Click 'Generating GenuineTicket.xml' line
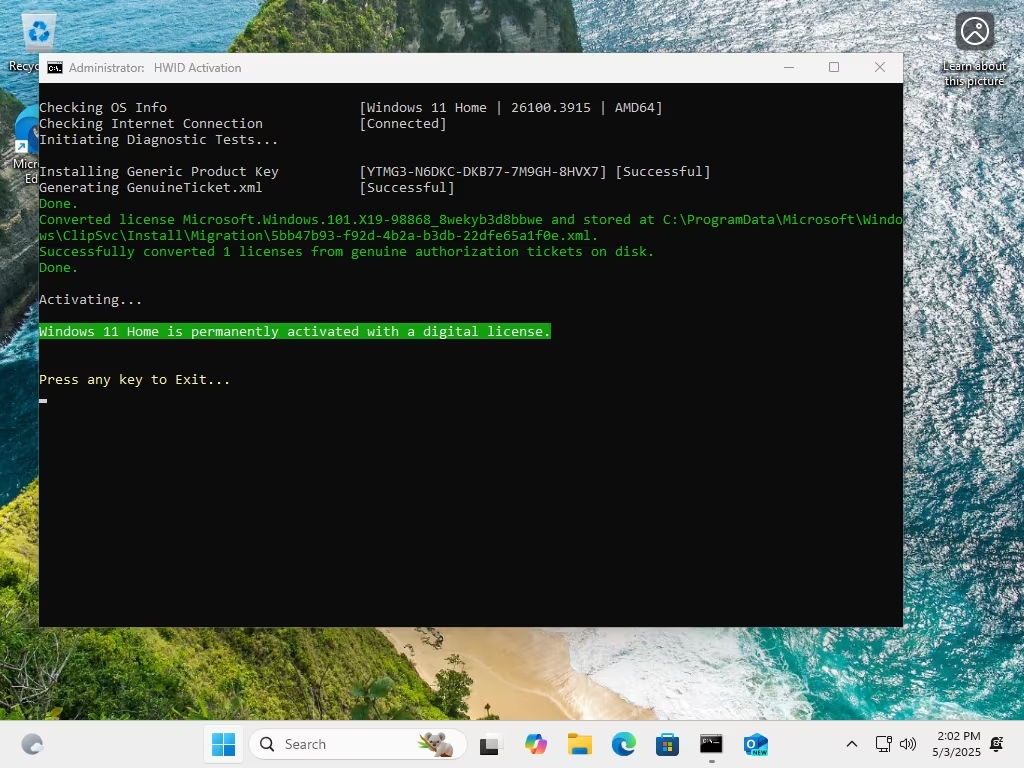 tap(151, 187)
